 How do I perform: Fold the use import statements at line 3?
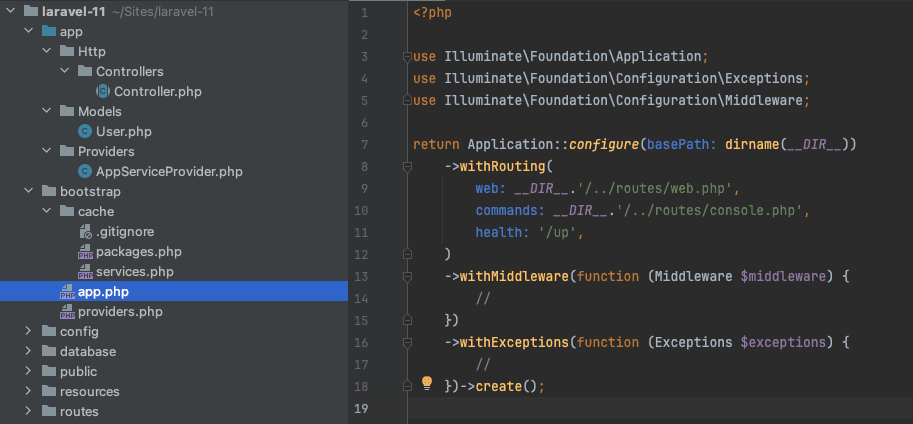[x=407, y=56]
